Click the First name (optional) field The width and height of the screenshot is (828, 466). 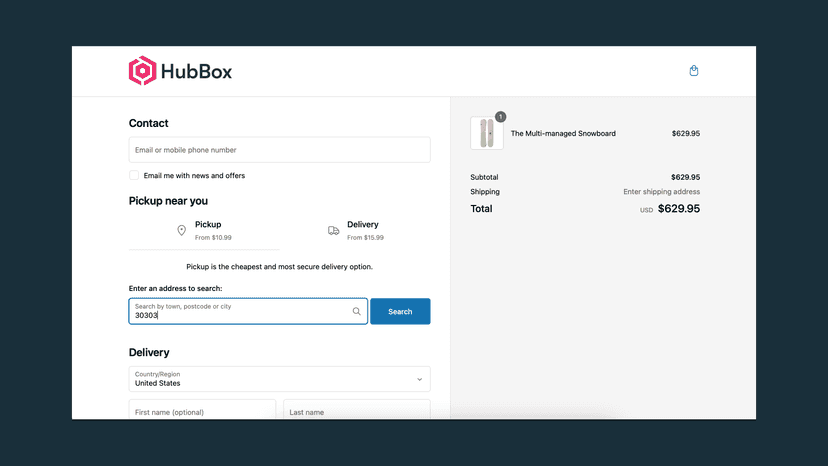click(202, 409)
